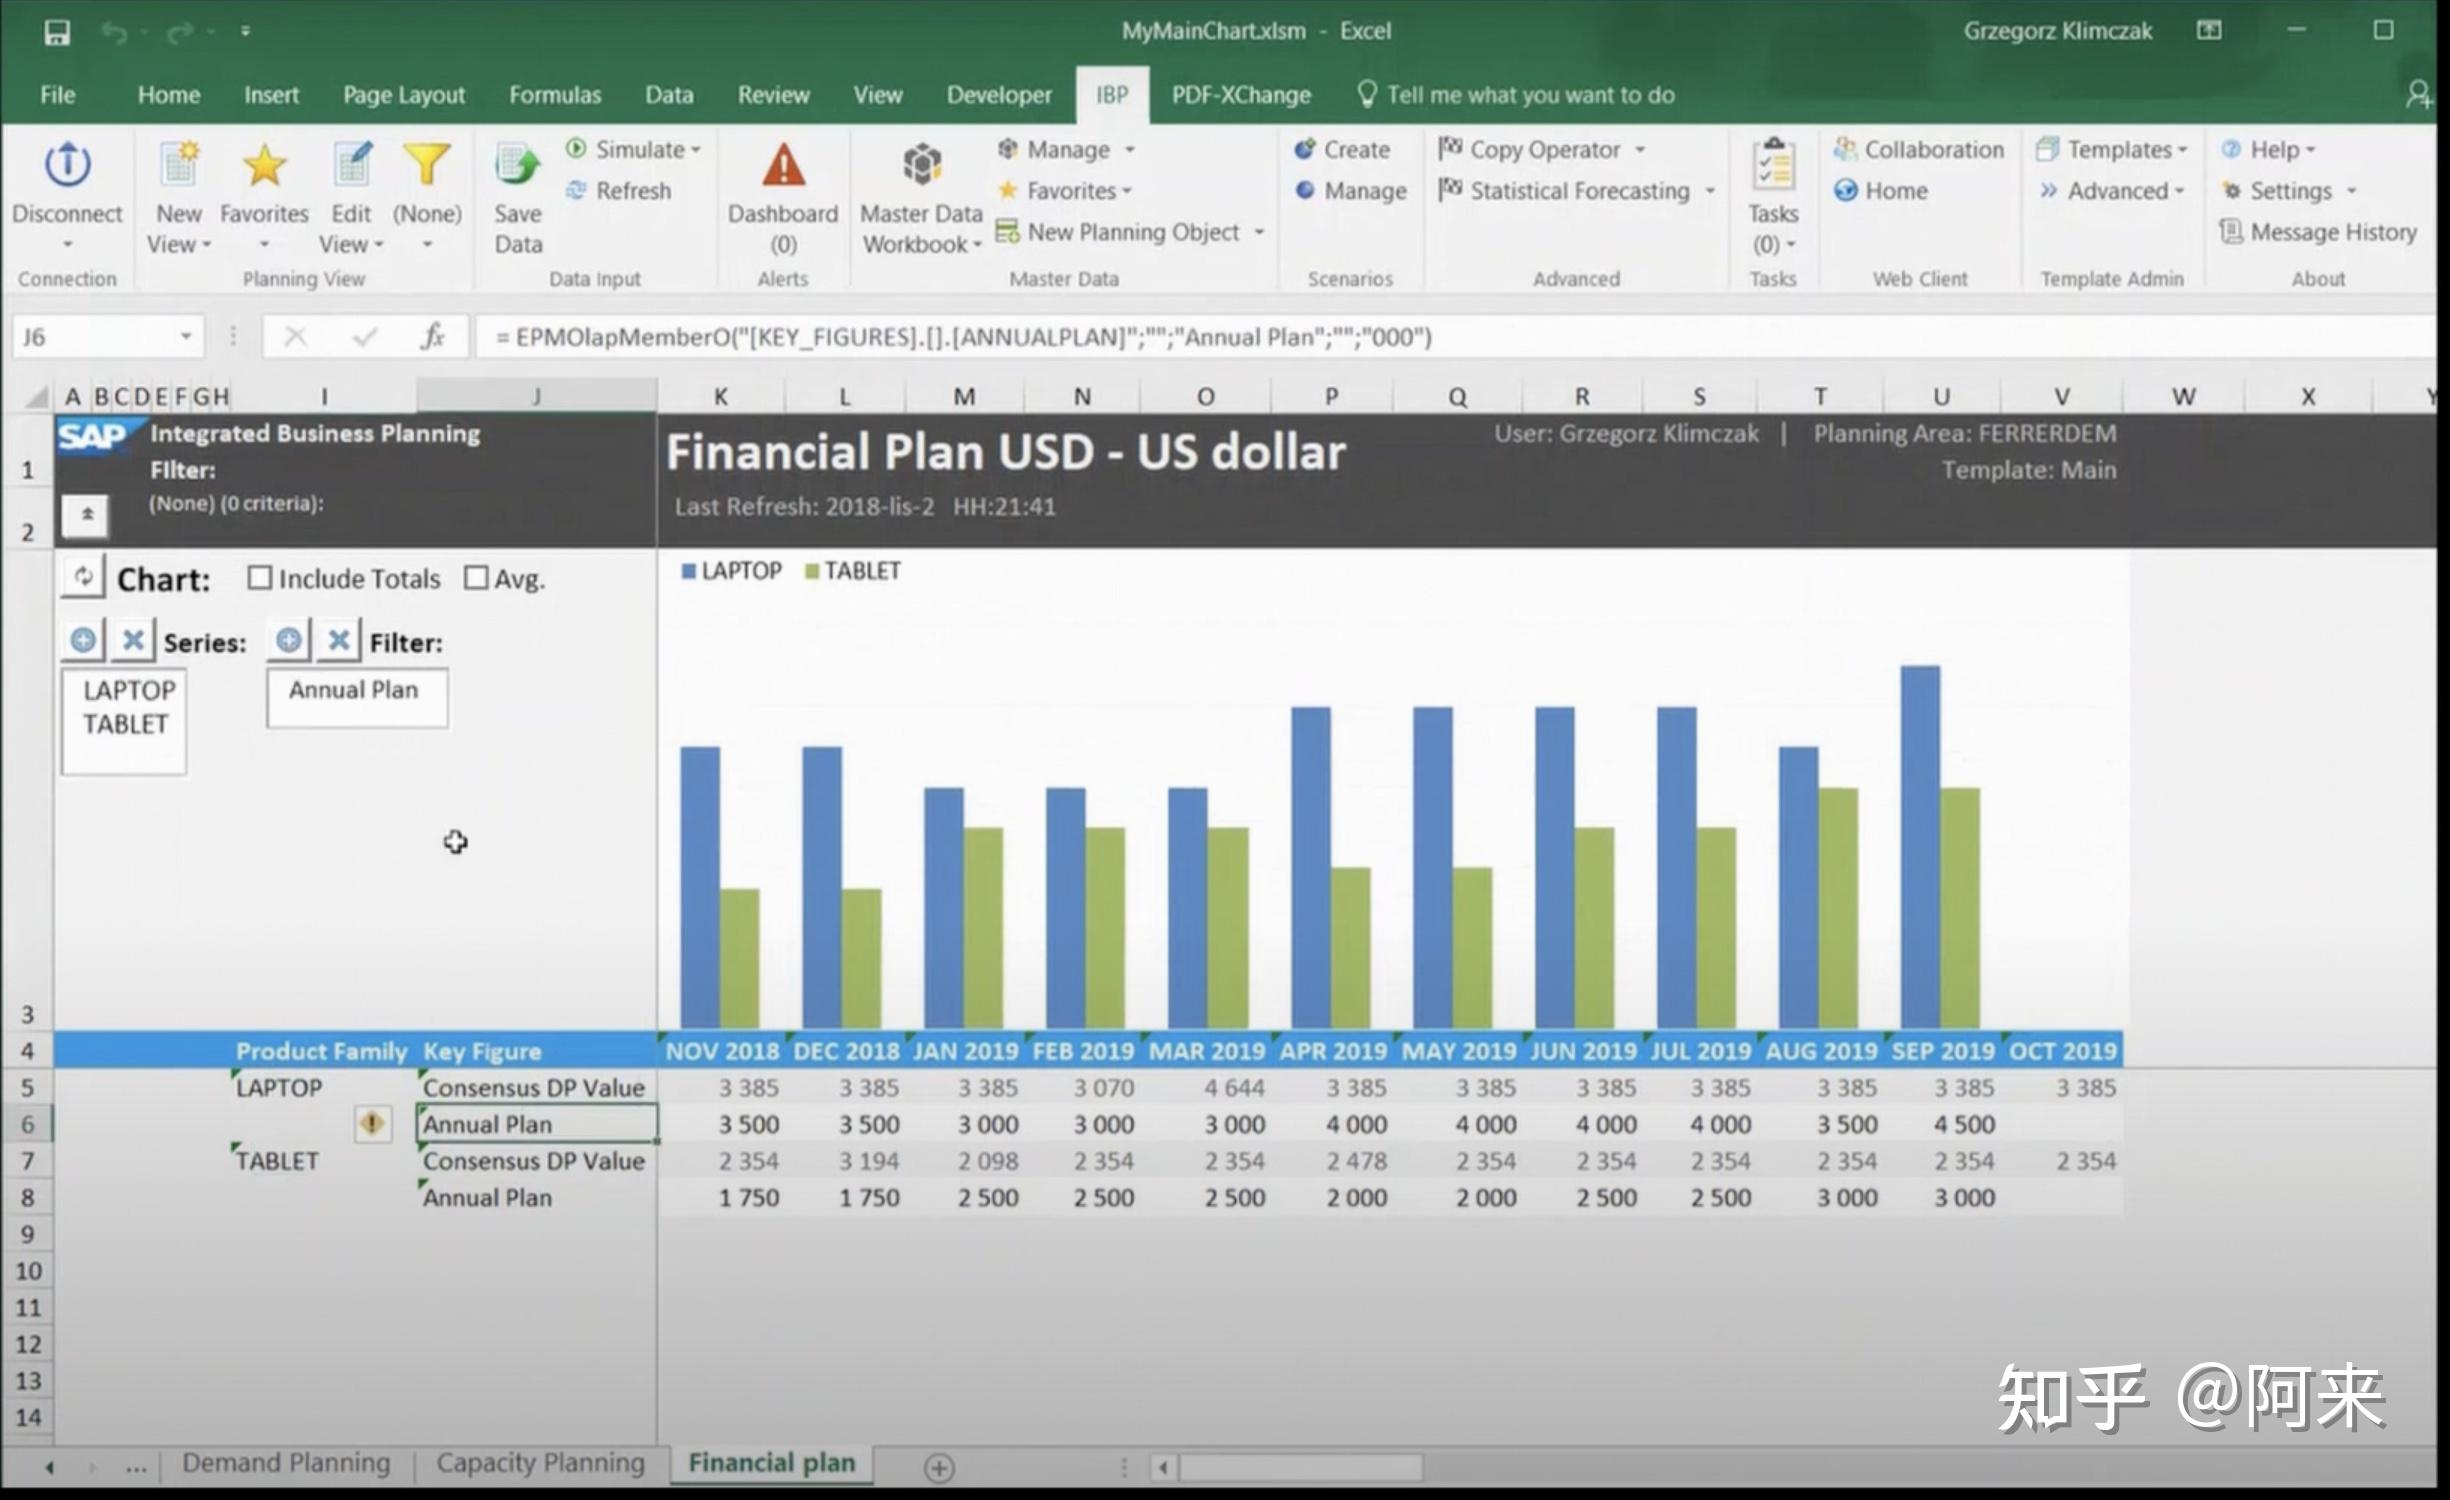Open the Capacity Planning sheet tab
This screenshot has width=2450, height=1500.
click(540, 1463)
